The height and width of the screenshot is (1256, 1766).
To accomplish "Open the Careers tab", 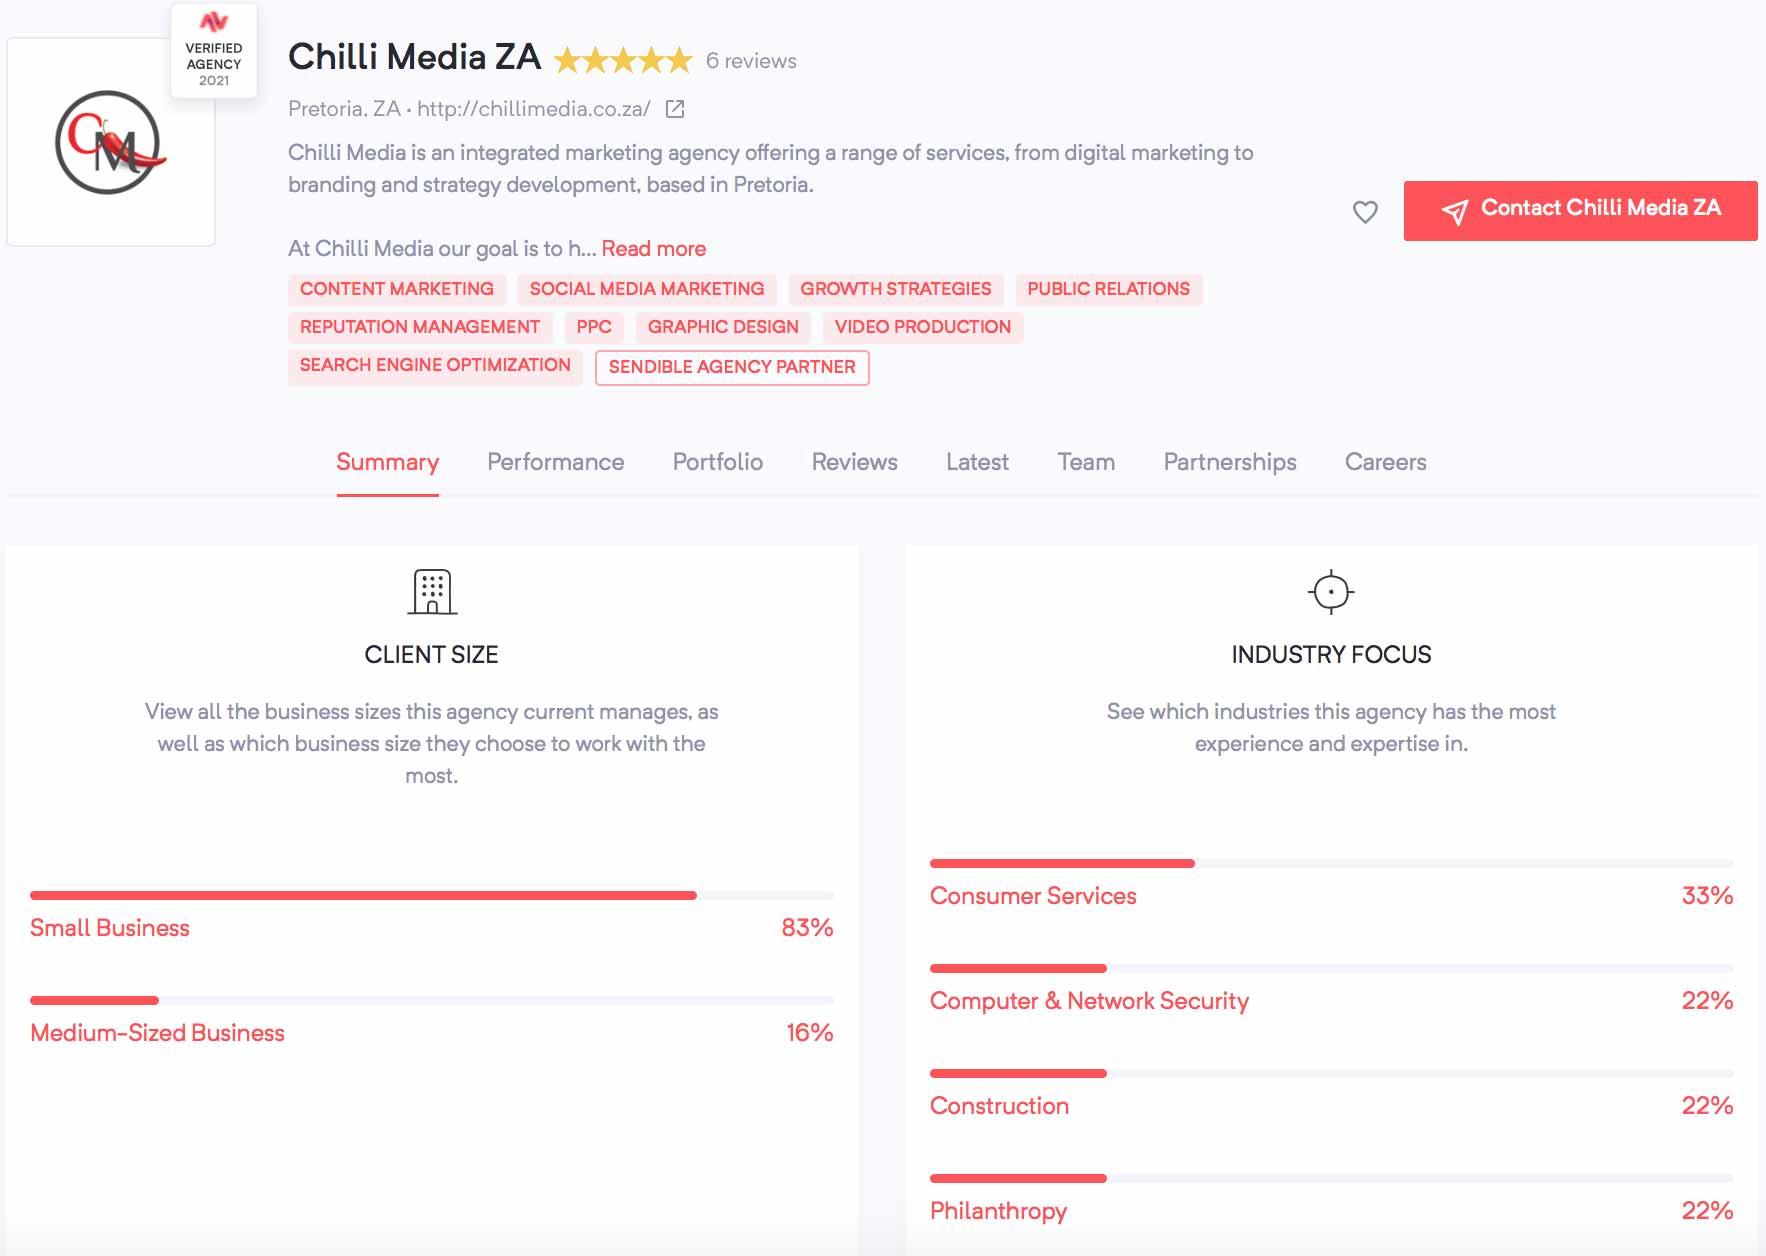I will tap(1386, 462).
